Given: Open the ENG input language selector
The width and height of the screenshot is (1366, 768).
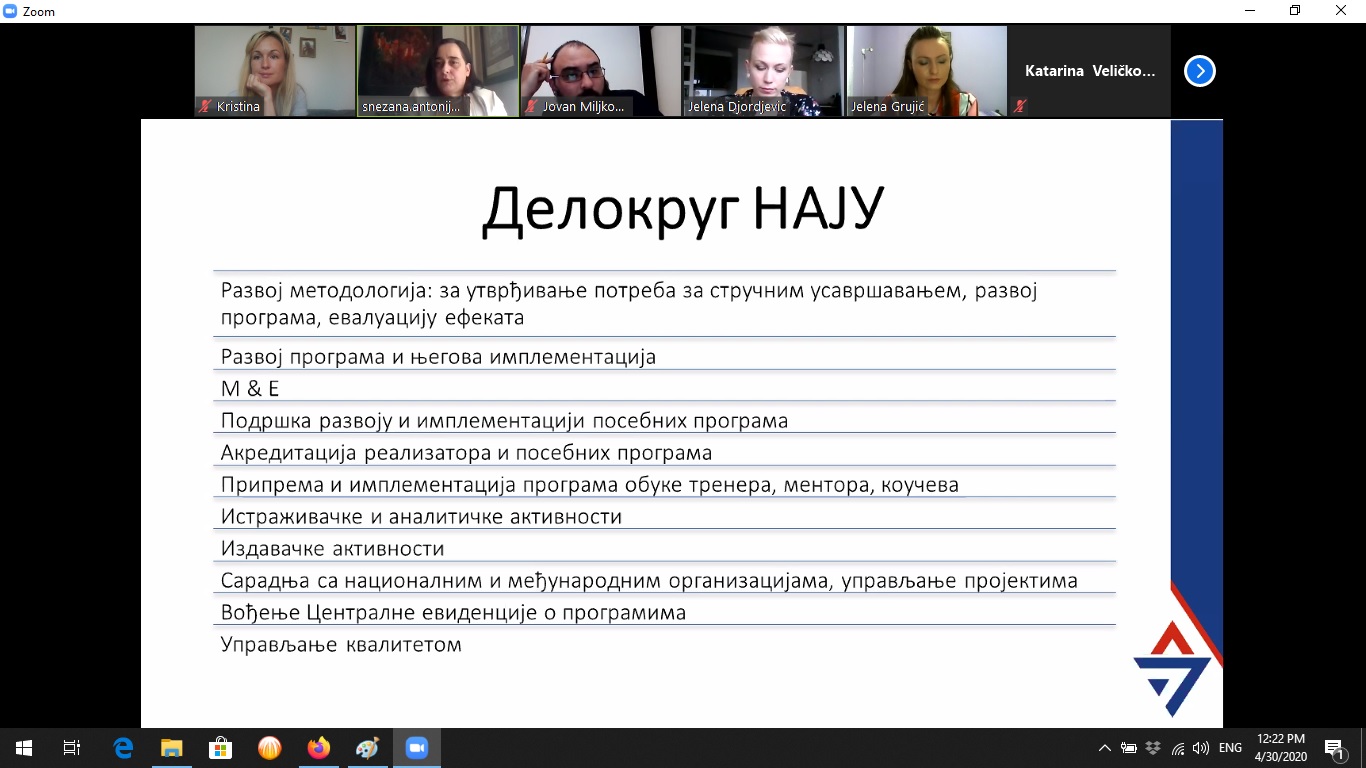Looking at the screenshot, I should (1230, 748).
